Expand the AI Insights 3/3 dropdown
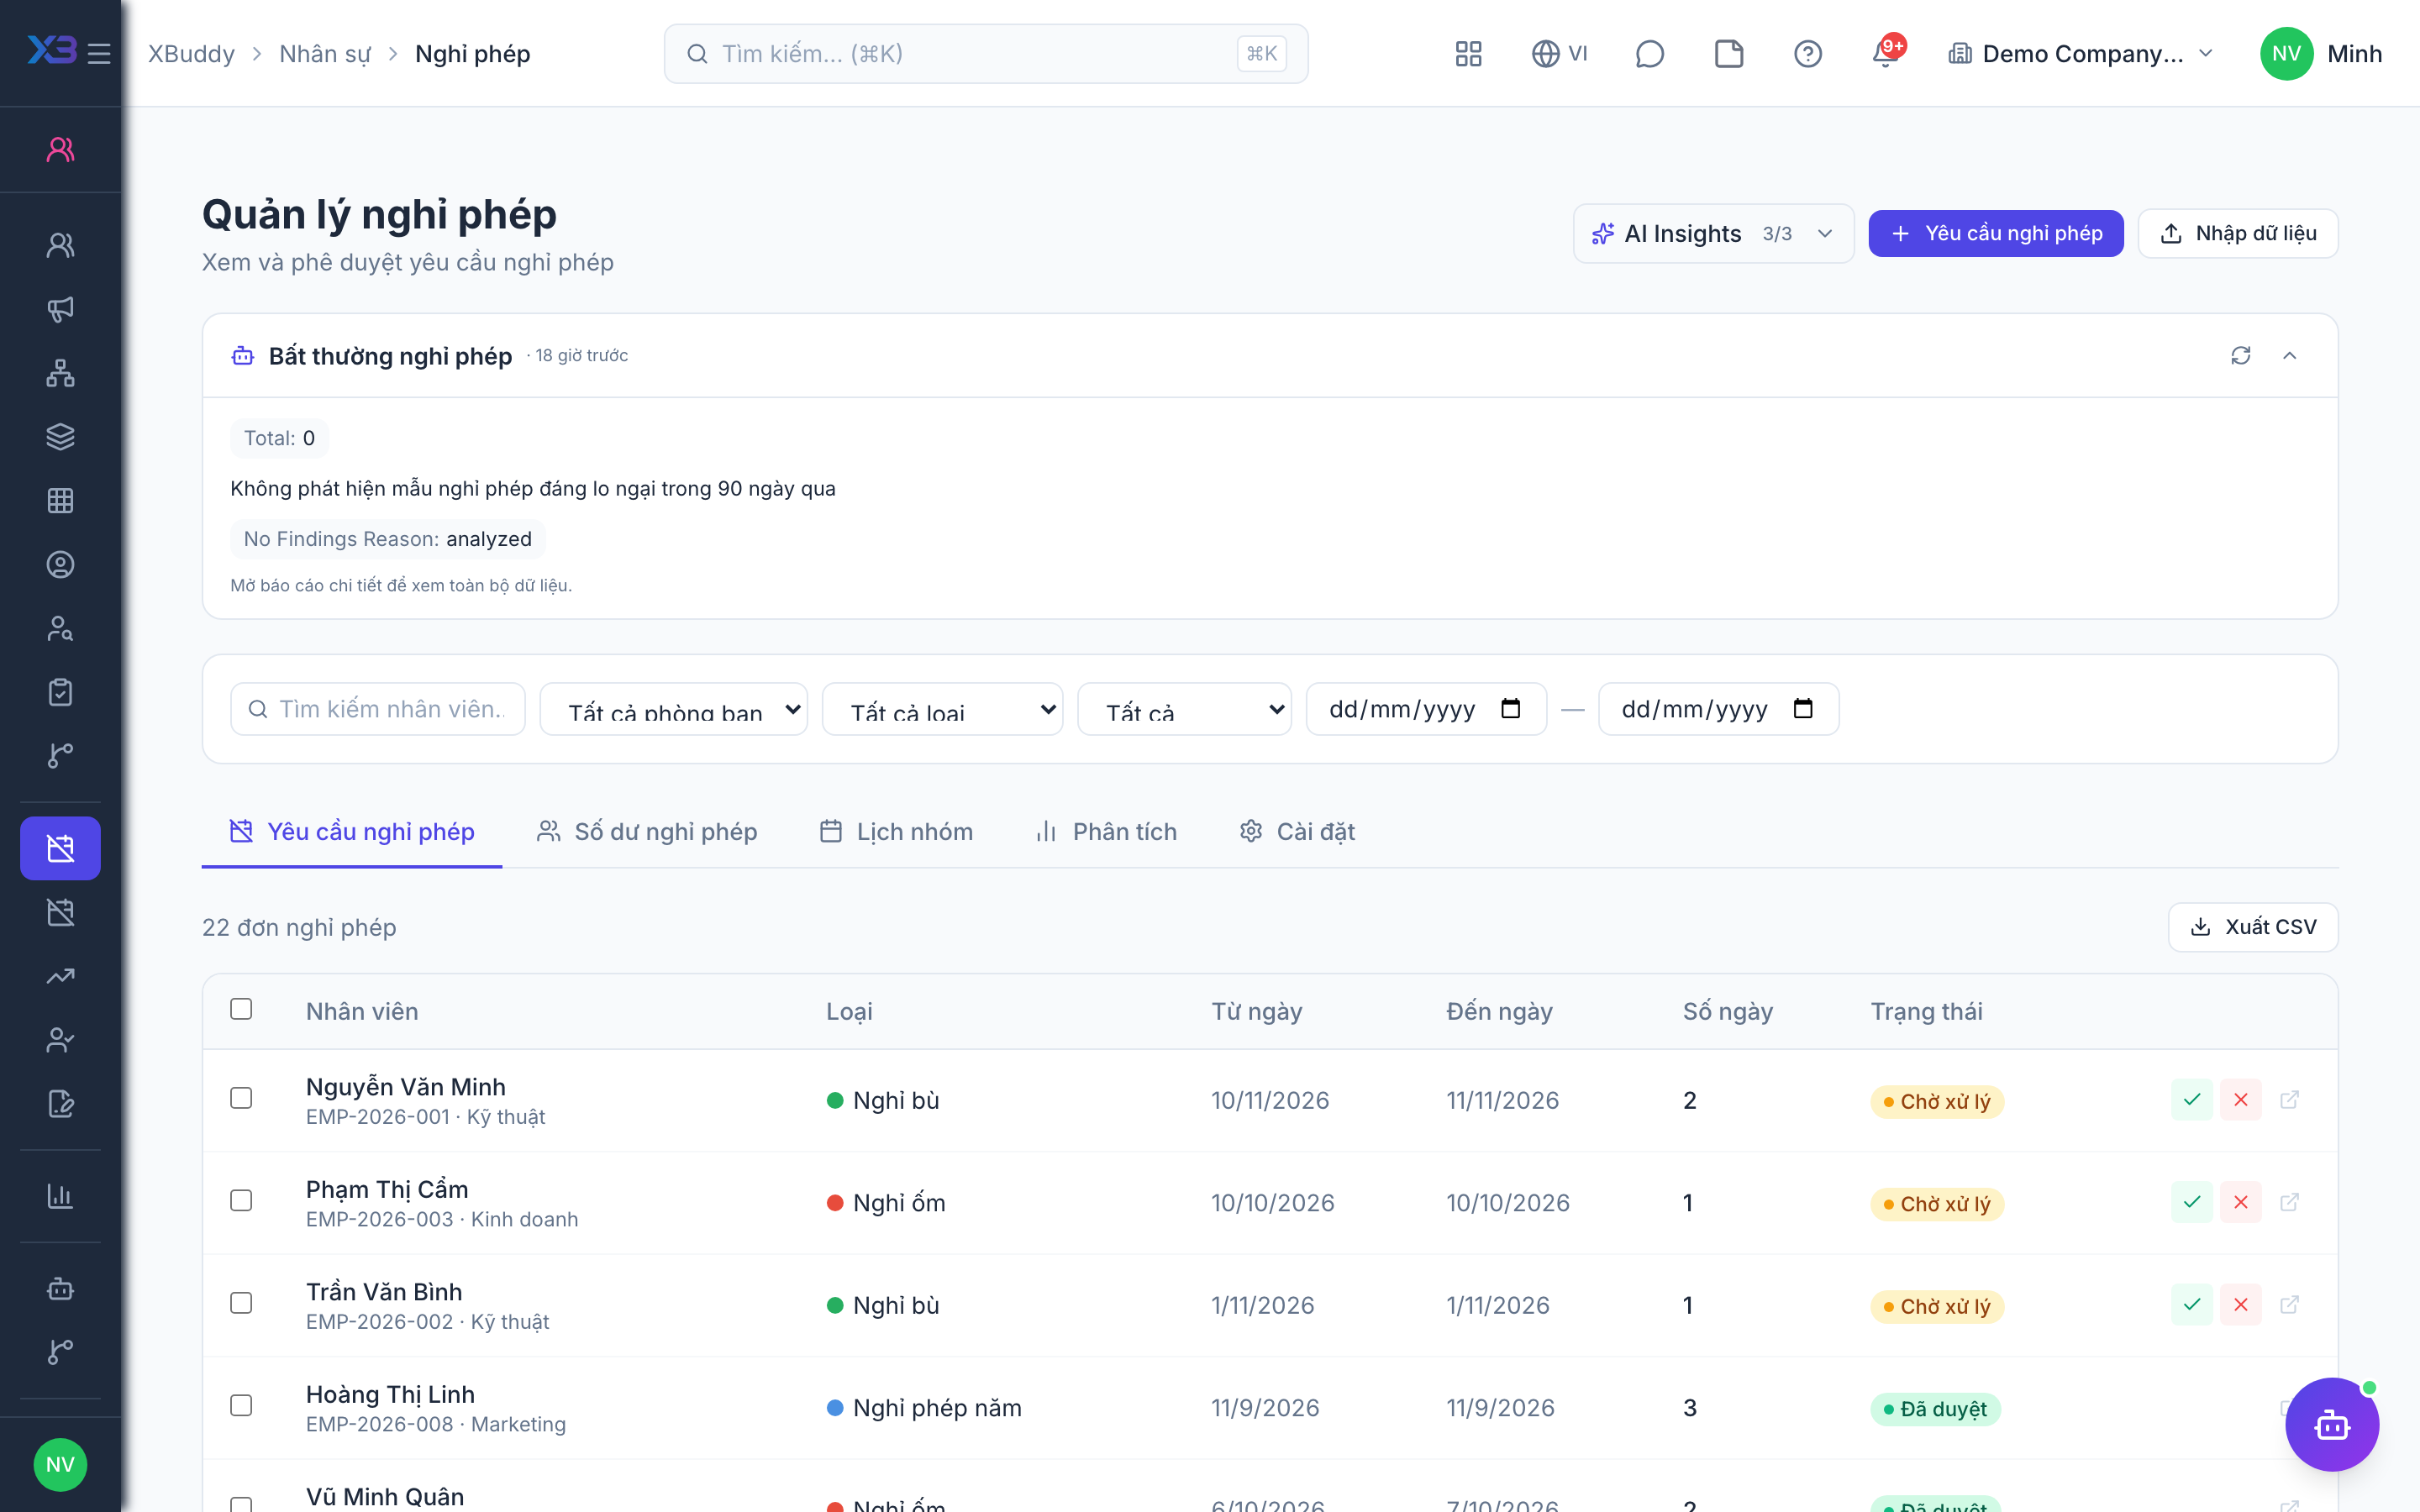The height and width of the screenshot is (1512, 2420). coord(1713,234)
